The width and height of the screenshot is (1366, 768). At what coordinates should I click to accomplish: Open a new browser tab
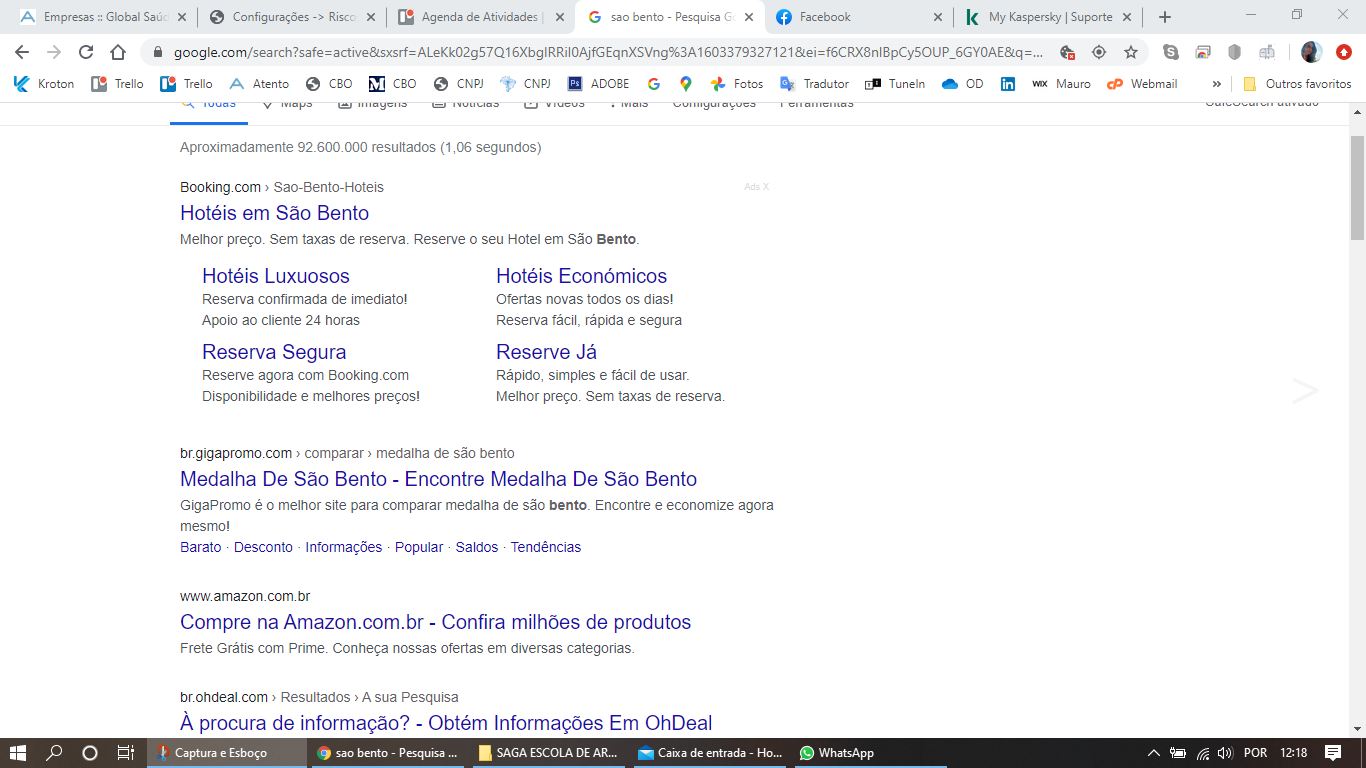[x=1164, y=17]
